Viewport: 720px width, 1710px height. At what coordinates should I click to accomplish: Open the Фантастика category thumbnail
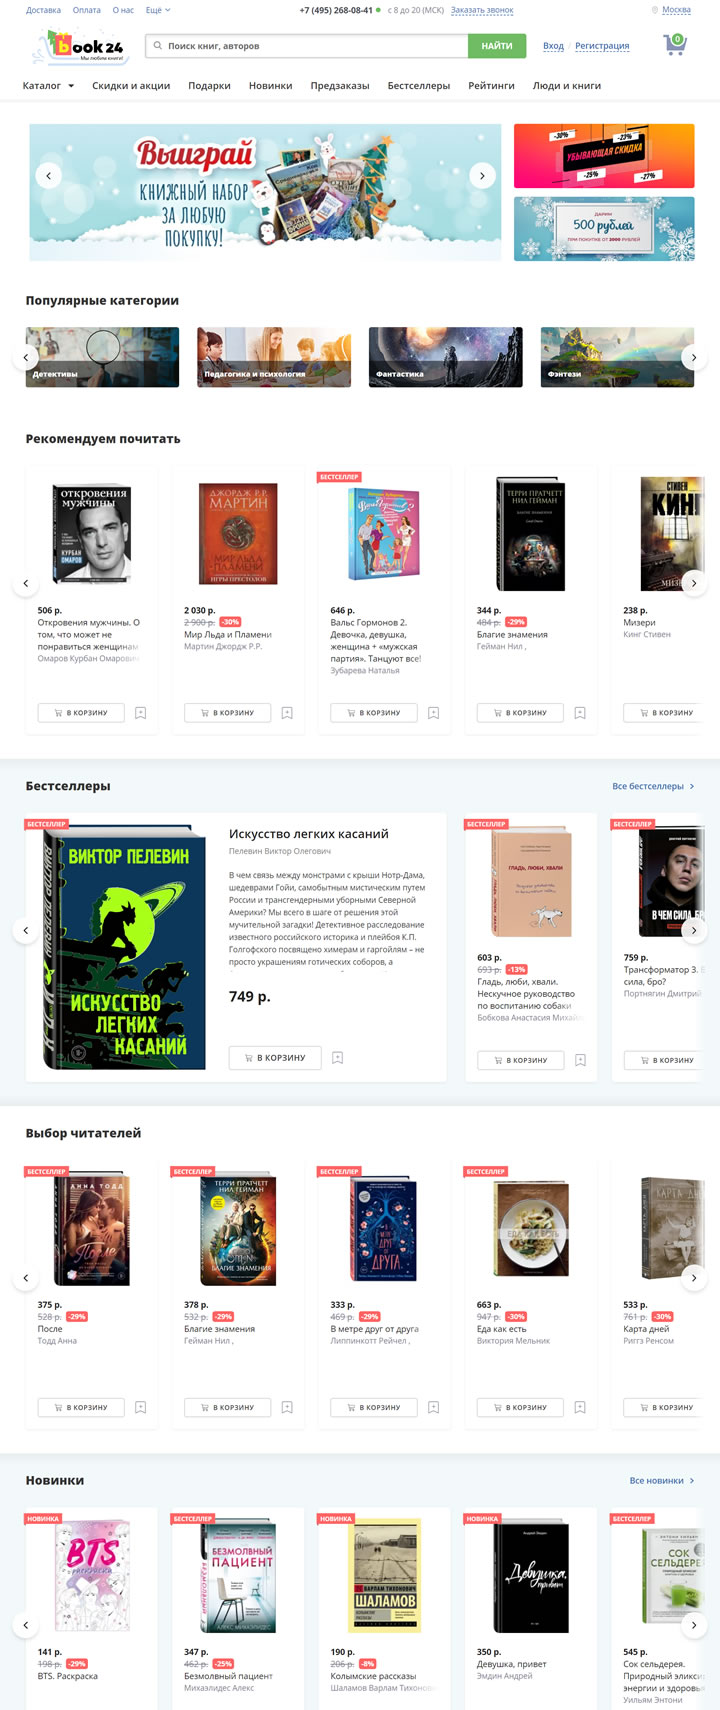pyautogui.click(x=445, y=357)
